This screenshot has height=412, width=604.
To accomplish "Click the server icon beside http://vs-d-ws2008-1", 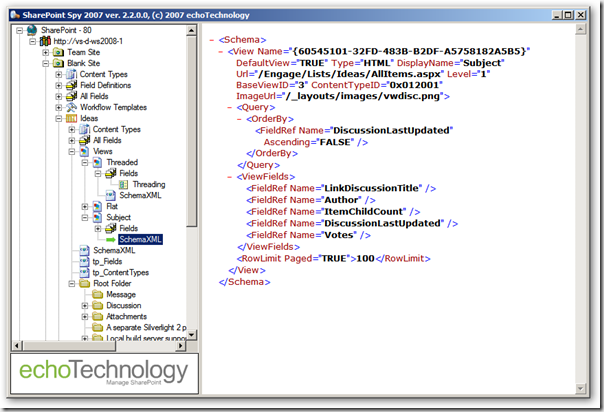I will point(45,41).
